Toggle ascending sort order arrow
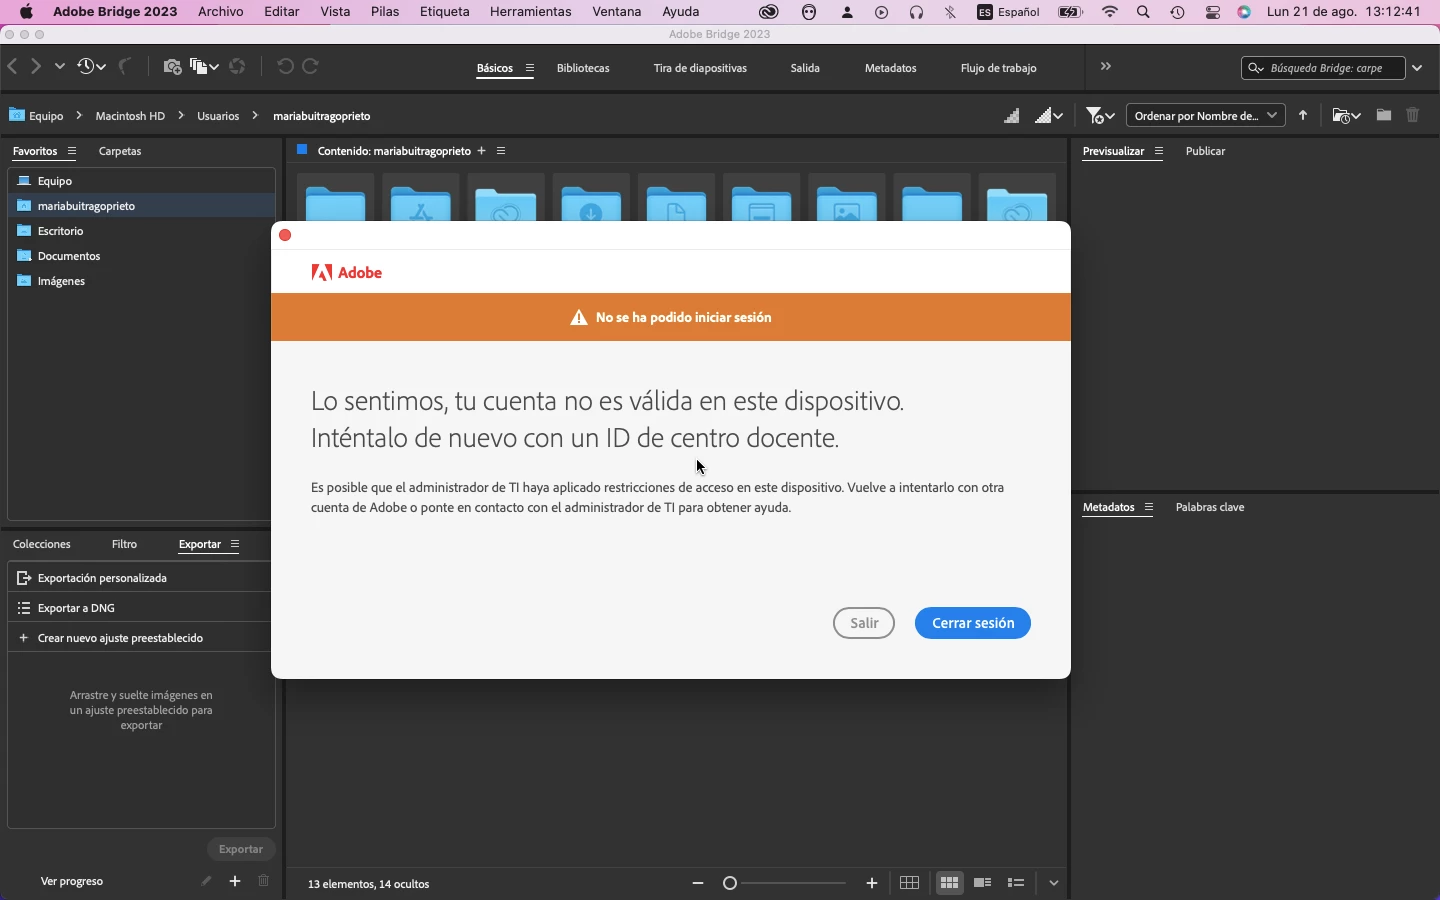 (1305, 116)
